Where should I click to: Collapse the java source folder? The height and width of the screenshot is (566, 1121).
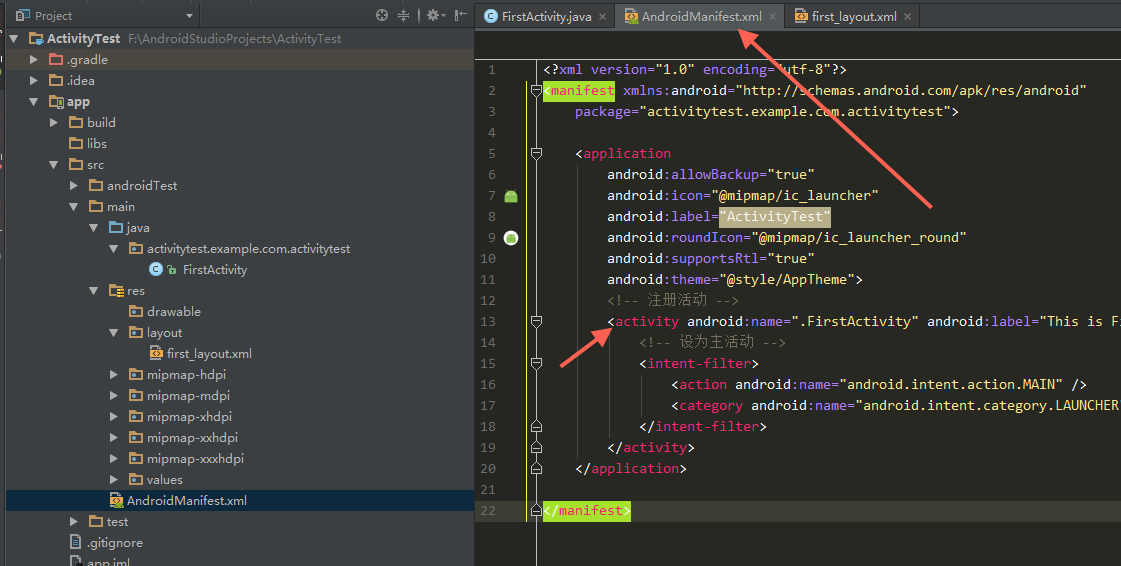click(94, 228)
